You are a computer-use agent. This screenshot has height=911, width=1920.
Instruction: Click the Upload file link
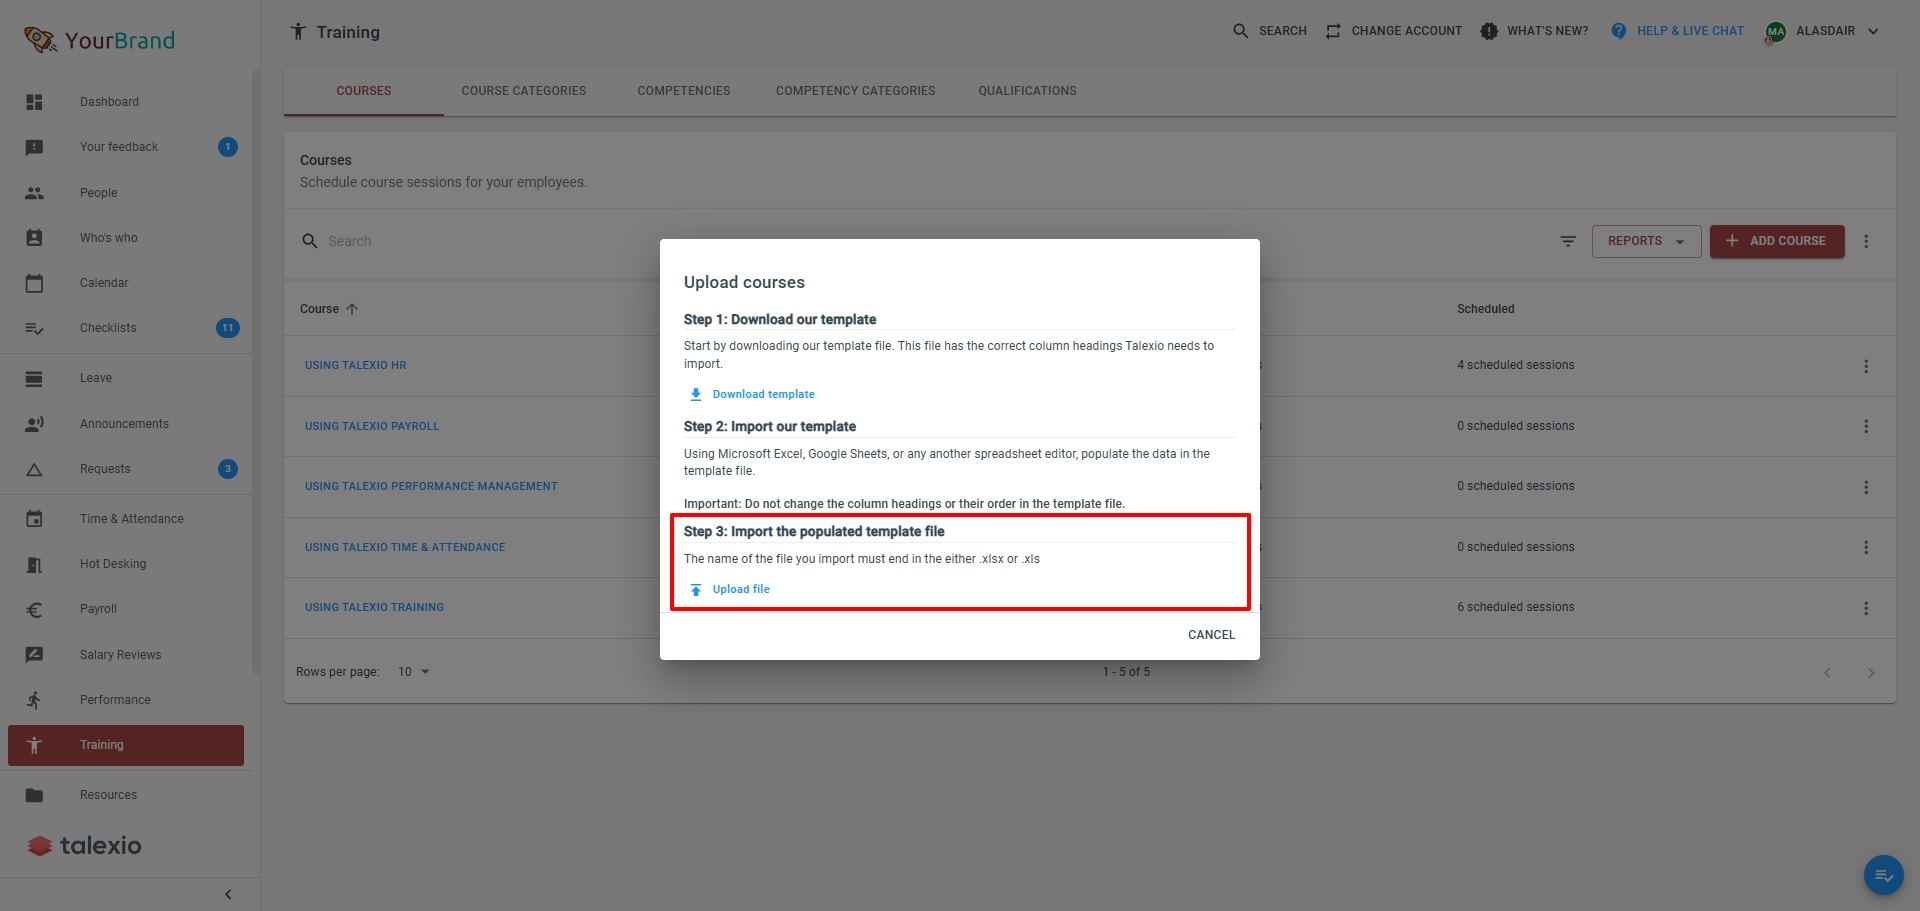(741, 589)
